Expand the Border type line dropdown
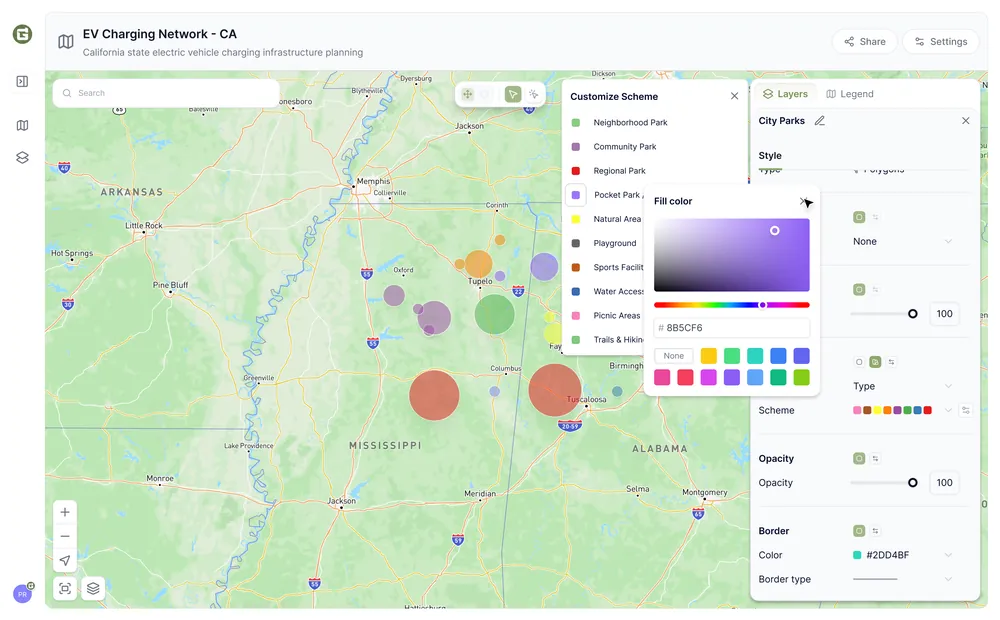The width and height of the screenshot is (1000, 620). tap(902, 579)
